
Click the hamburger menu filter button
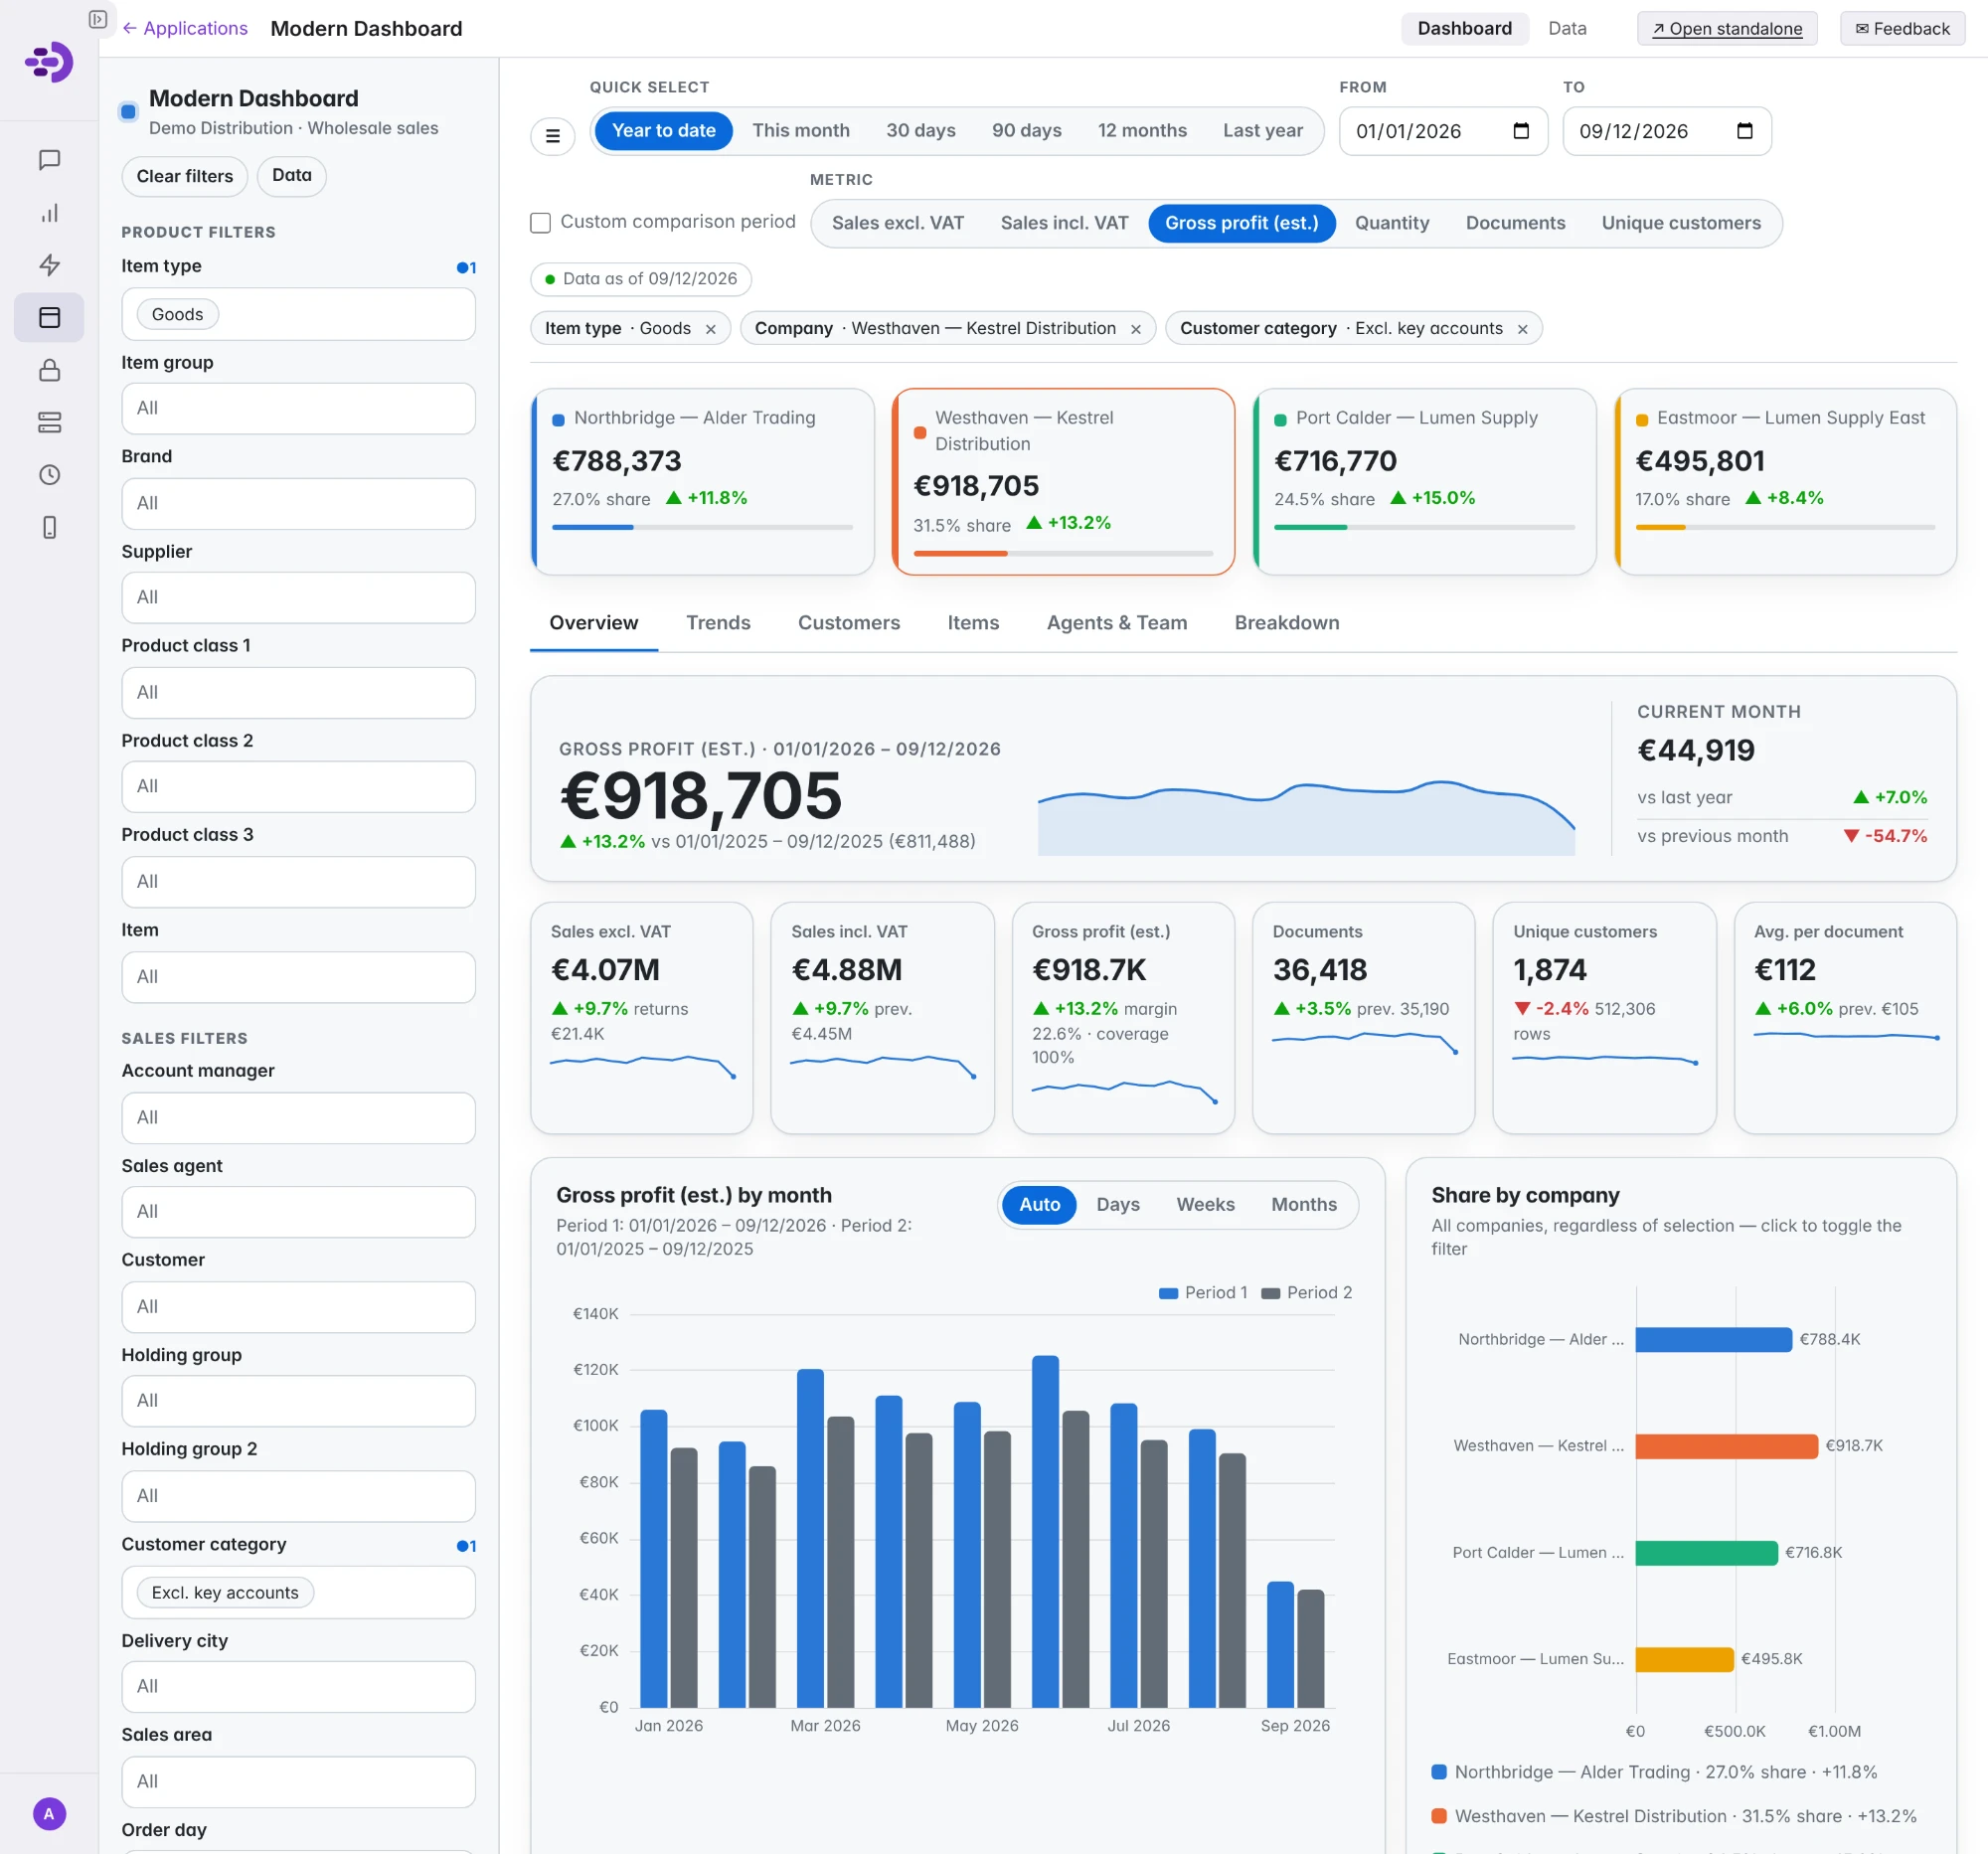tap(552, 135)
